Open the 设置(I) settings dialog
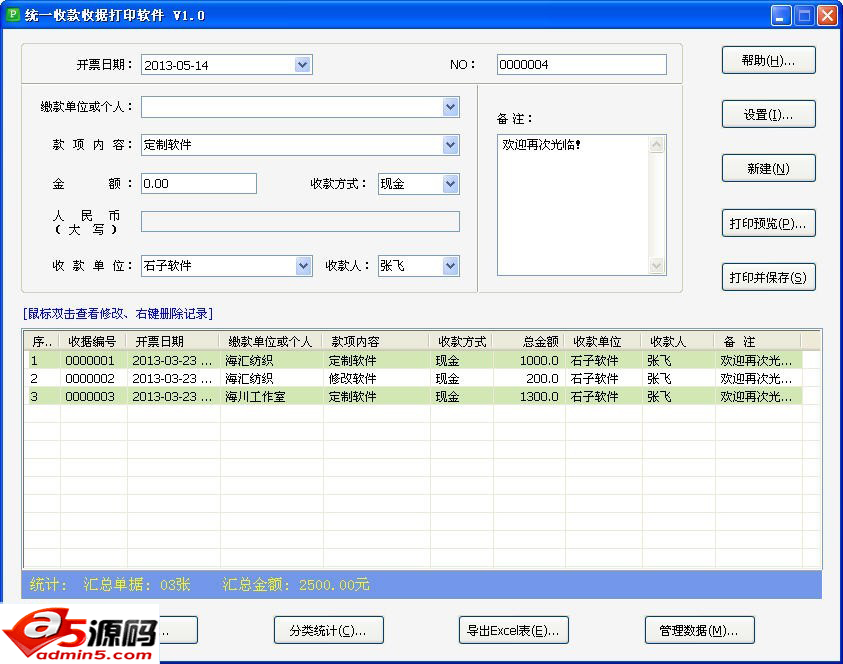 [x=768, y=113]
